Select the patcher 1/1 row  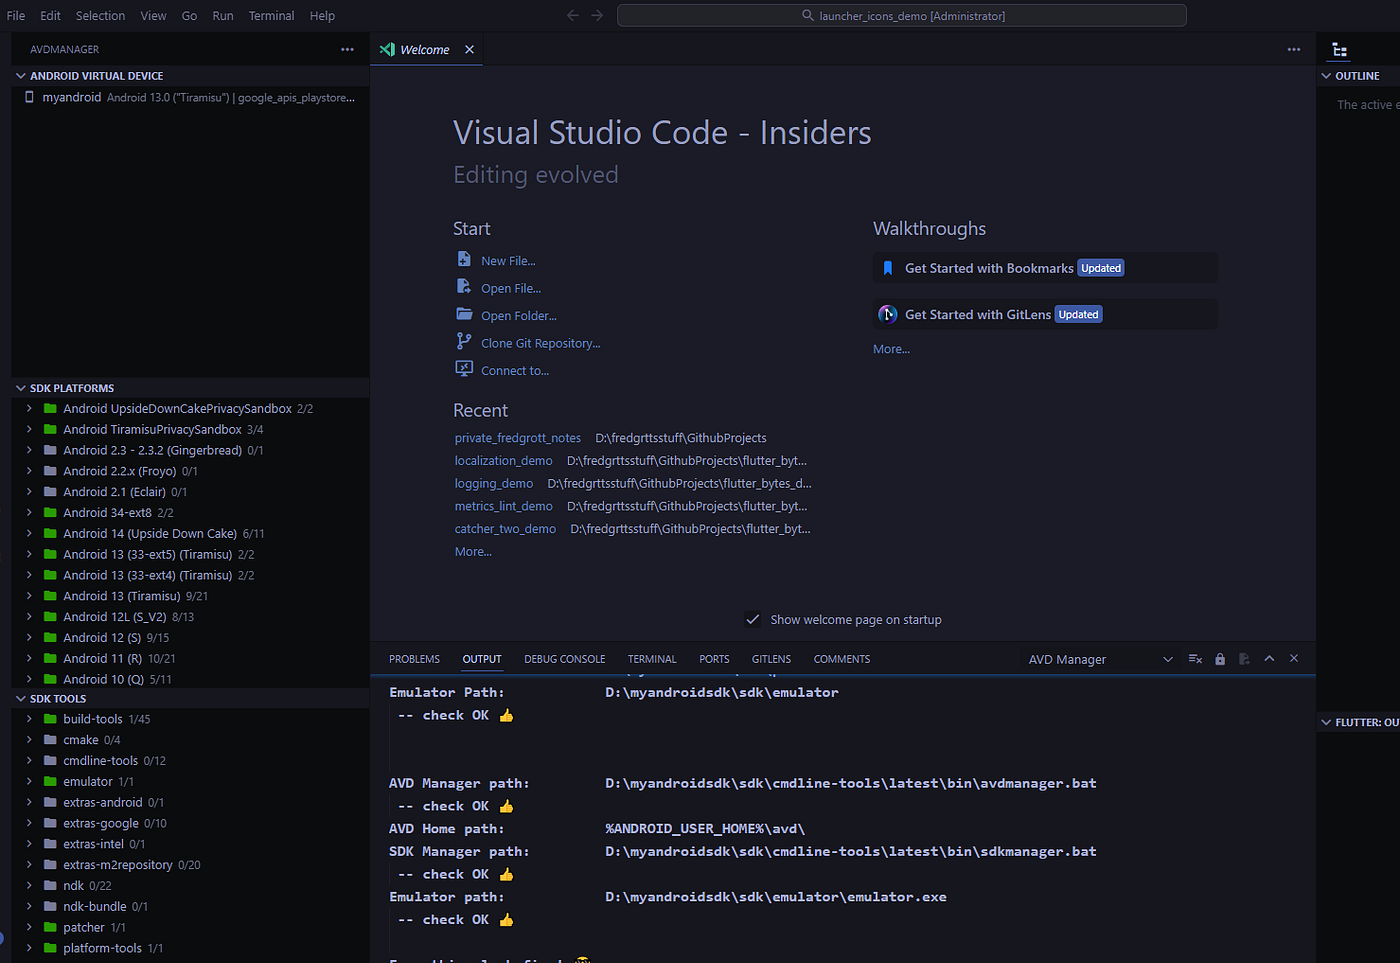click(190, 927)
